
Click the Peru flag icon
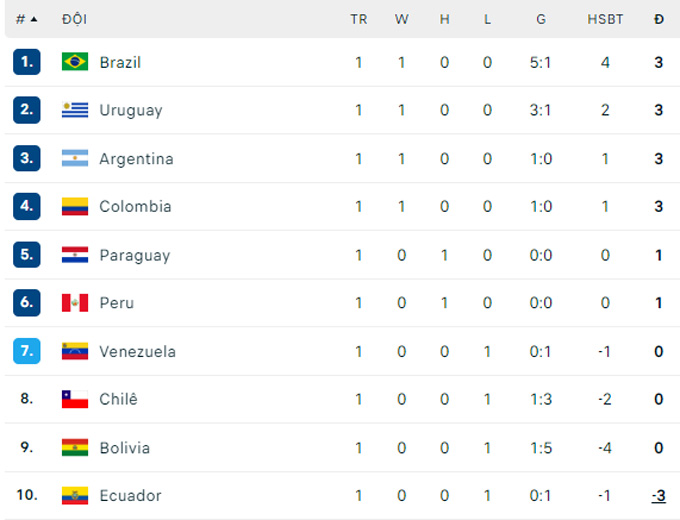(75, 303)
